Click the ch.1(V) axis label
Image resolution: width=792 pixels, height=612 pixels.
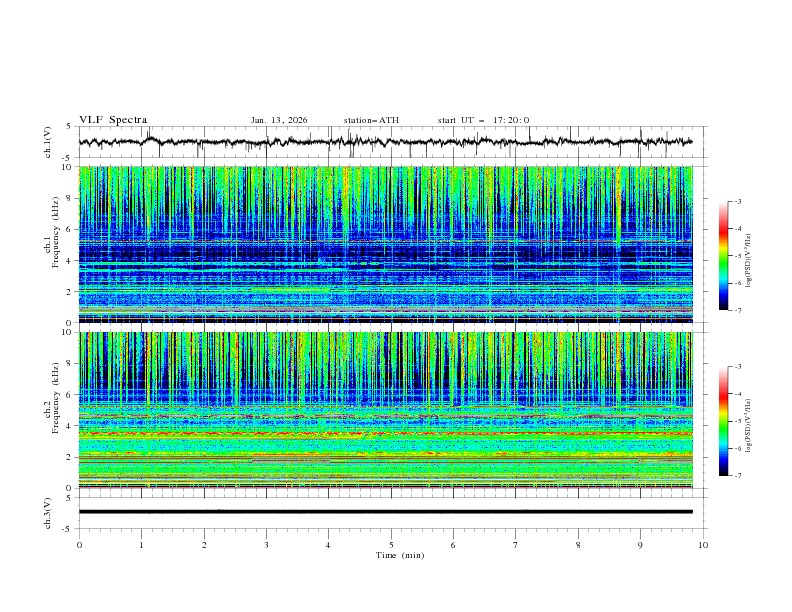(x=47, y=142)
